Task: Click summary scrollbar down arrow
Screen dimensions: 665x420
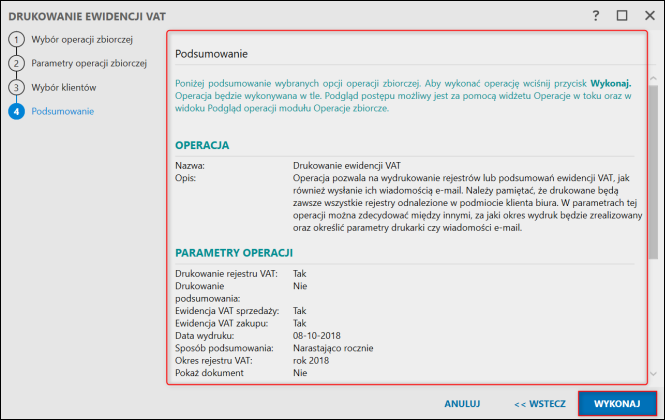Action: click(653, 374)
